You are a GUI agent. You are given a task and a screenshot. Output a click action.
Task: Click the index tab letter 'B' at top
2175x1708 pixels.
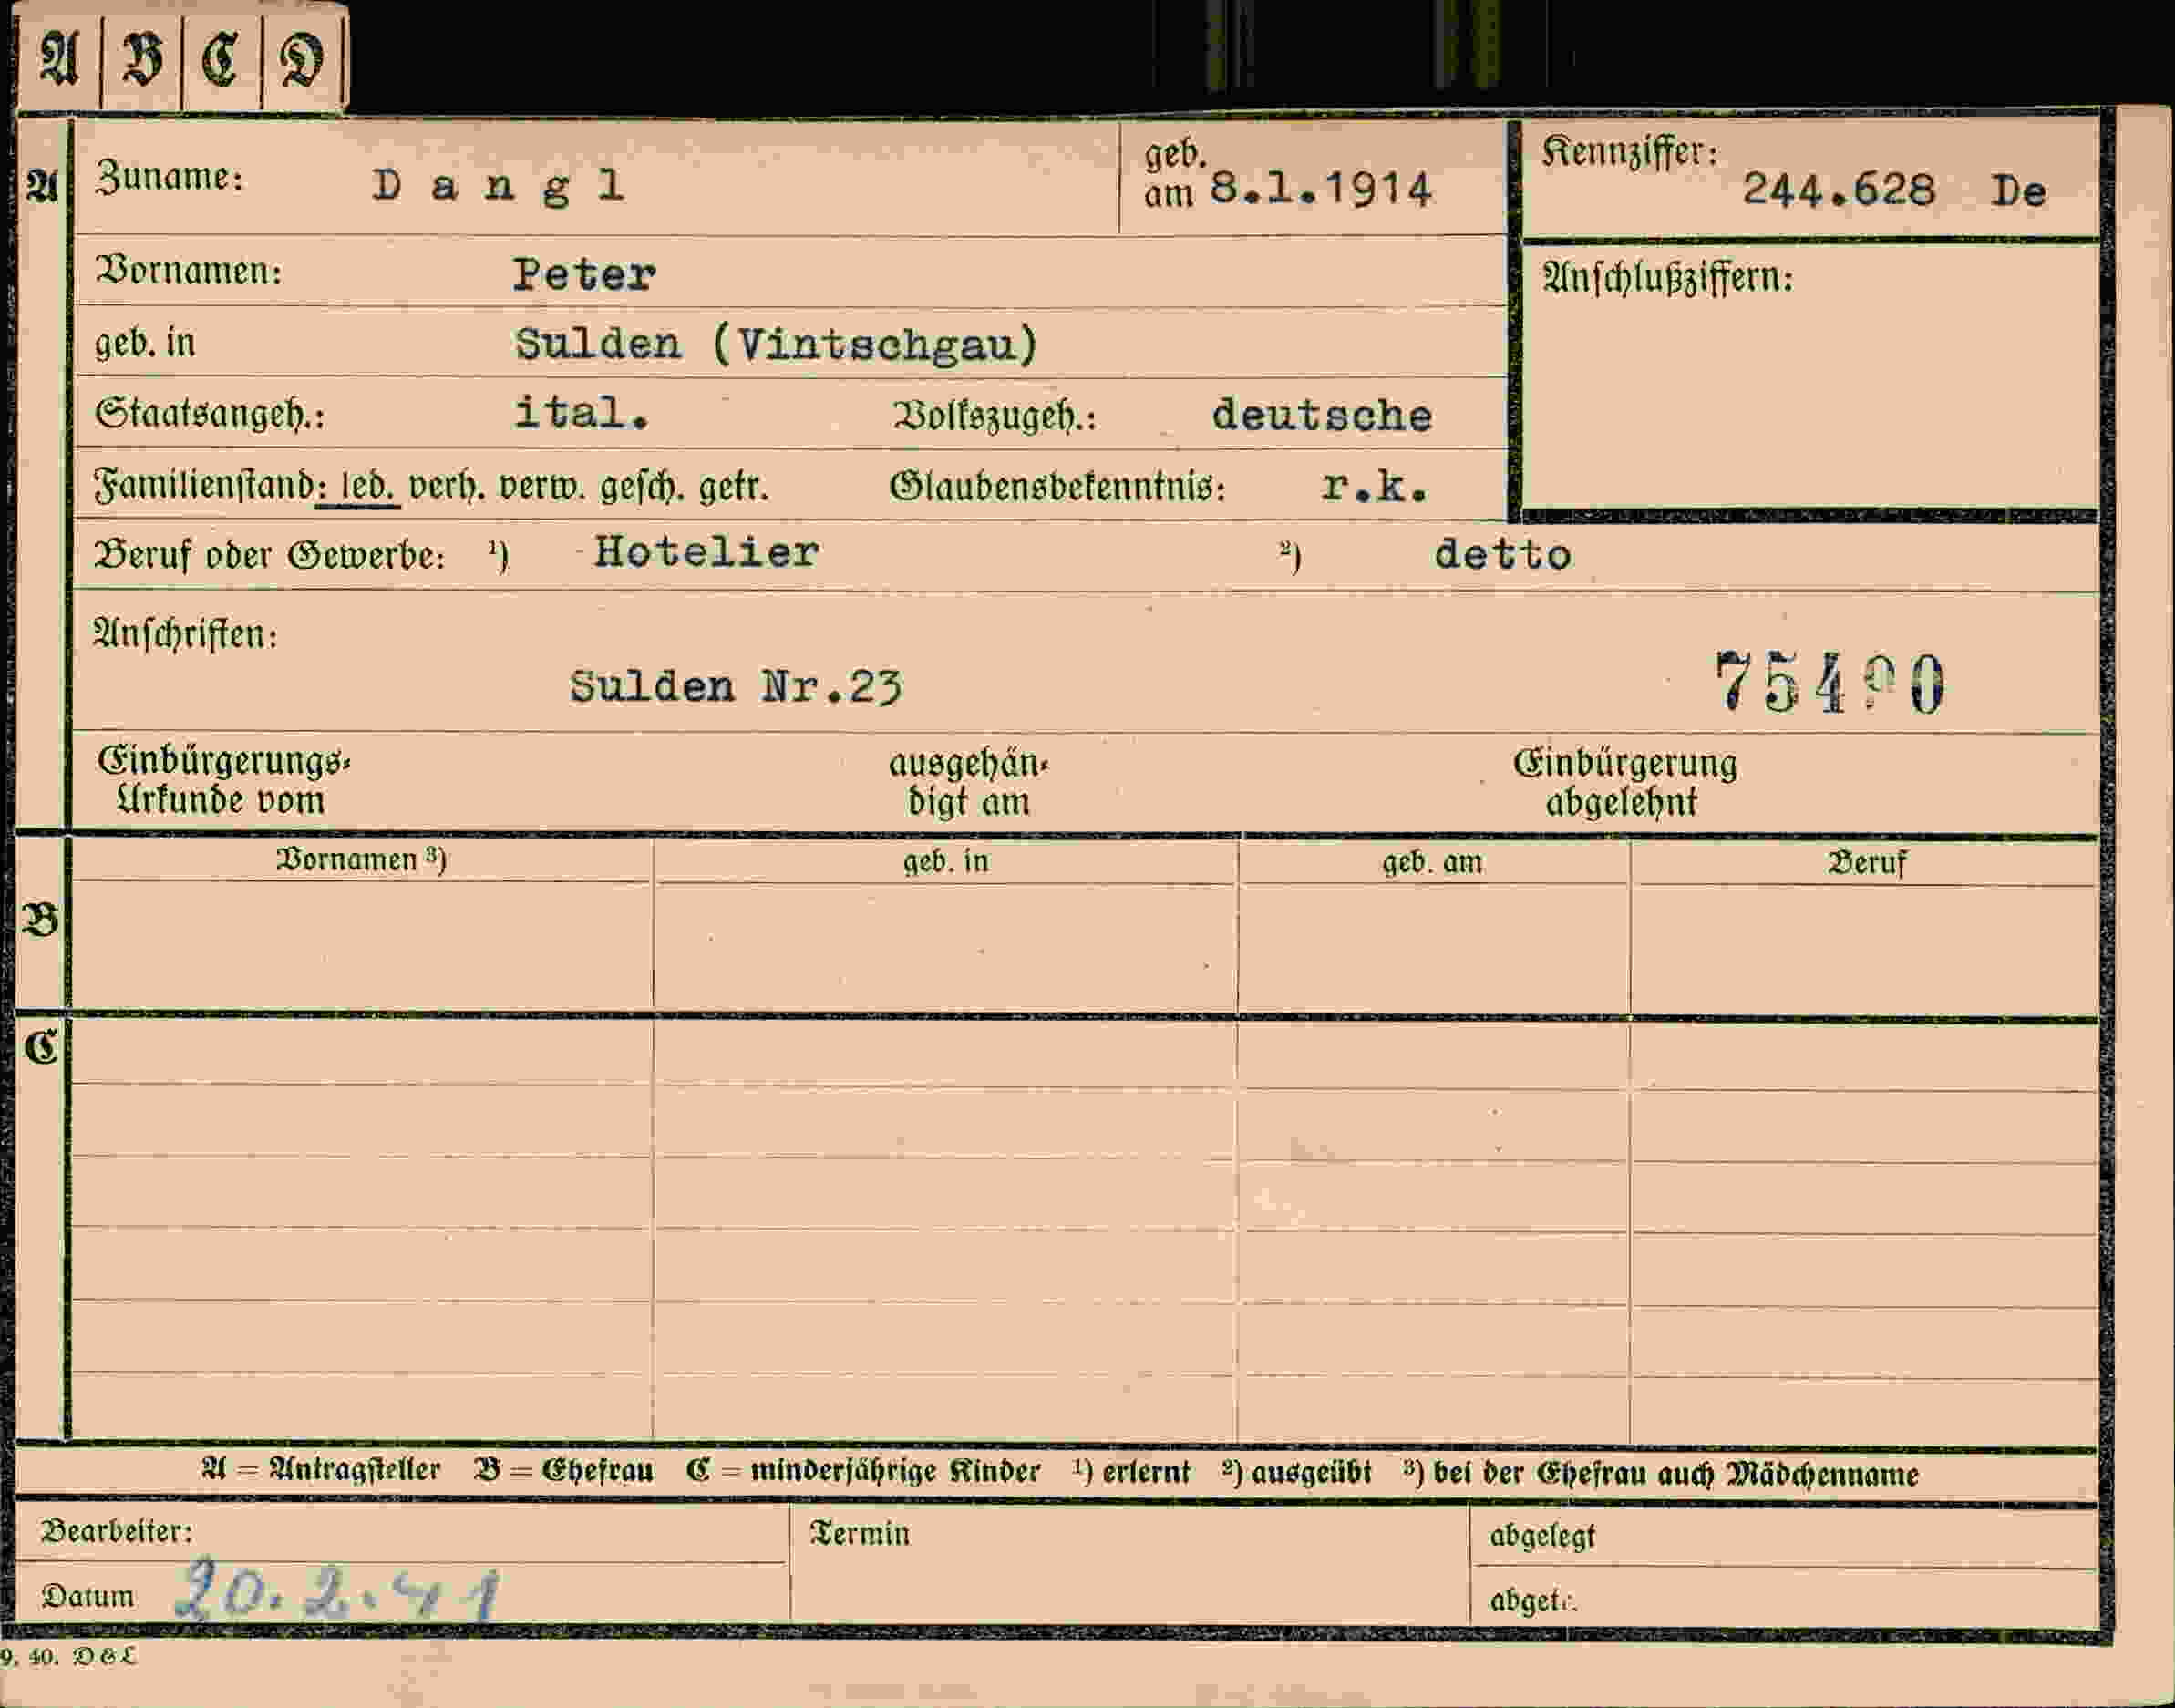tap(142, 58)
